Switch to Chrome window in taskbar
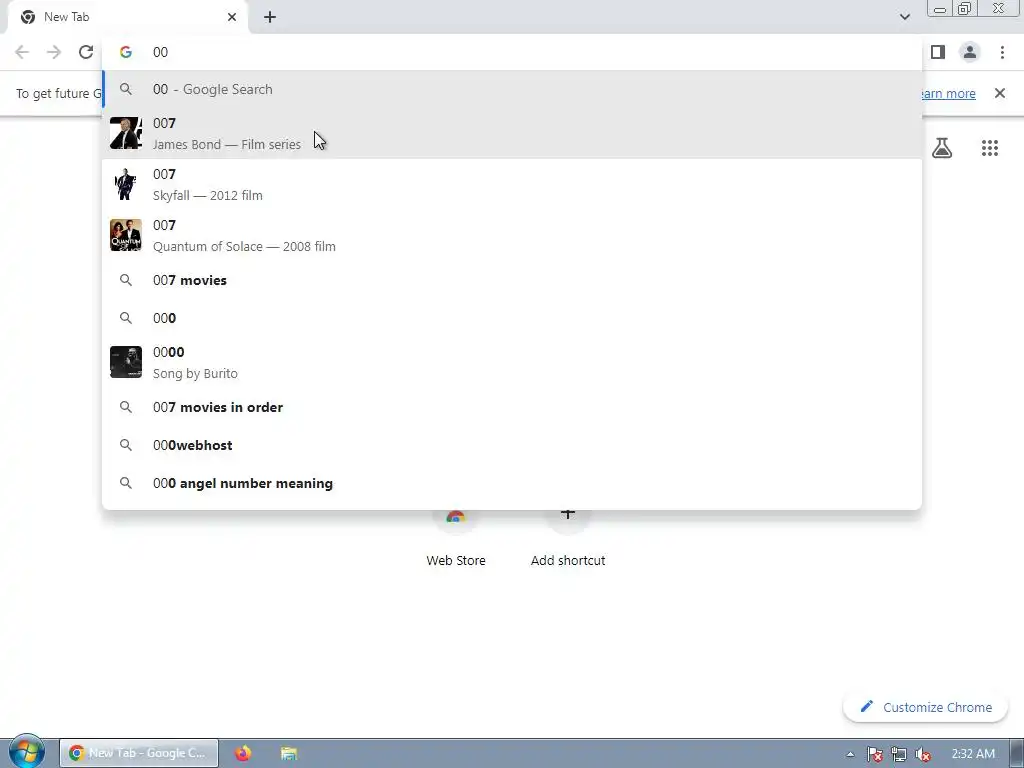 pos(139,753)
